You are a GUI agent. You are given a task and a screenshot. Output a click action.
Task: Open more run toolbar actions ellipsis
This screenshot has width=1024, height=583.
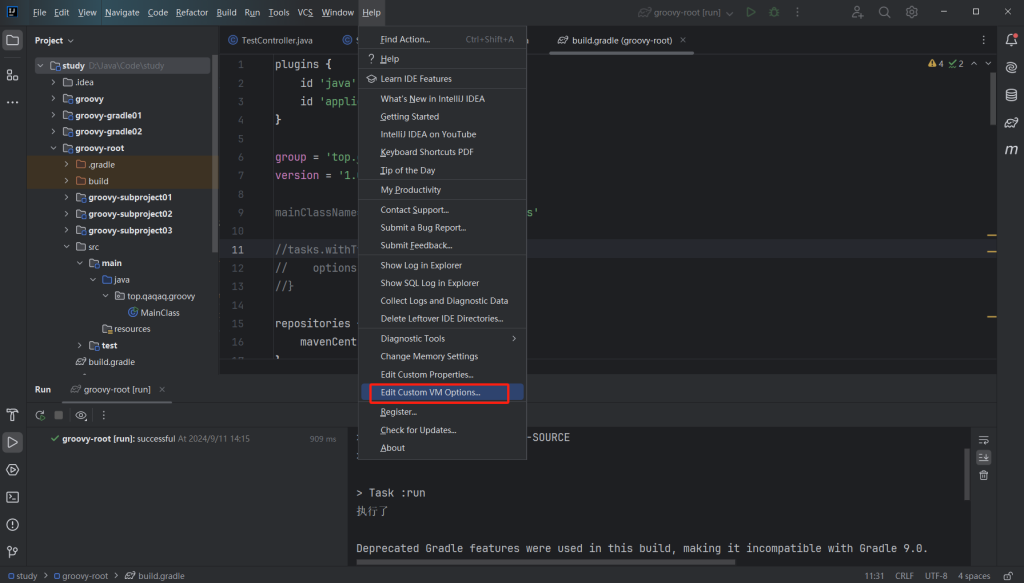click(x=103, y=415)
